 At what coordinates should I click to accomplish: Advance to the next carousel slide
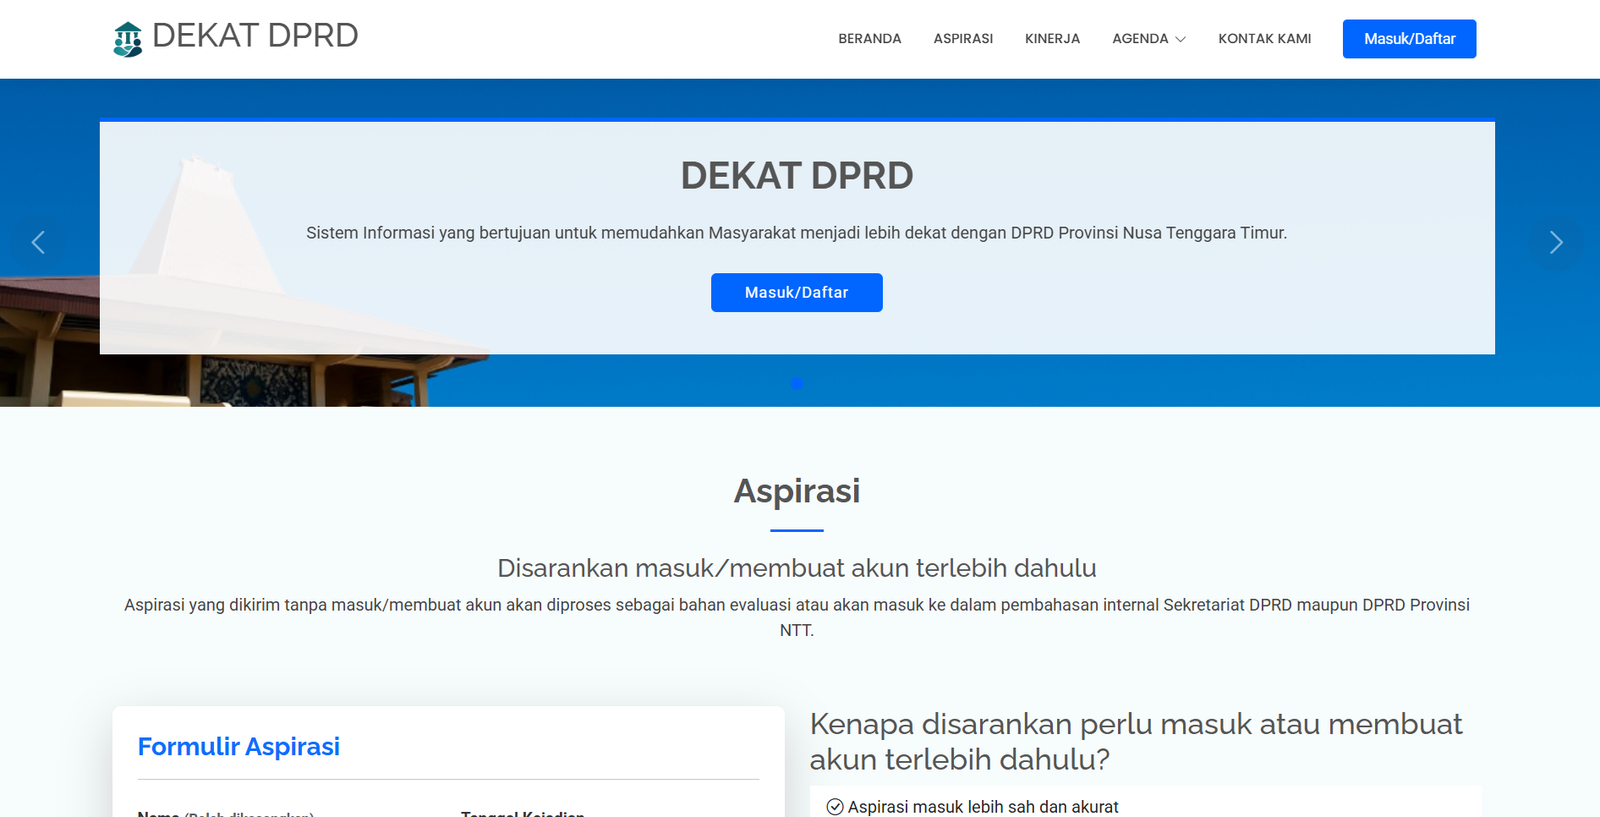tap(1555, 243)
